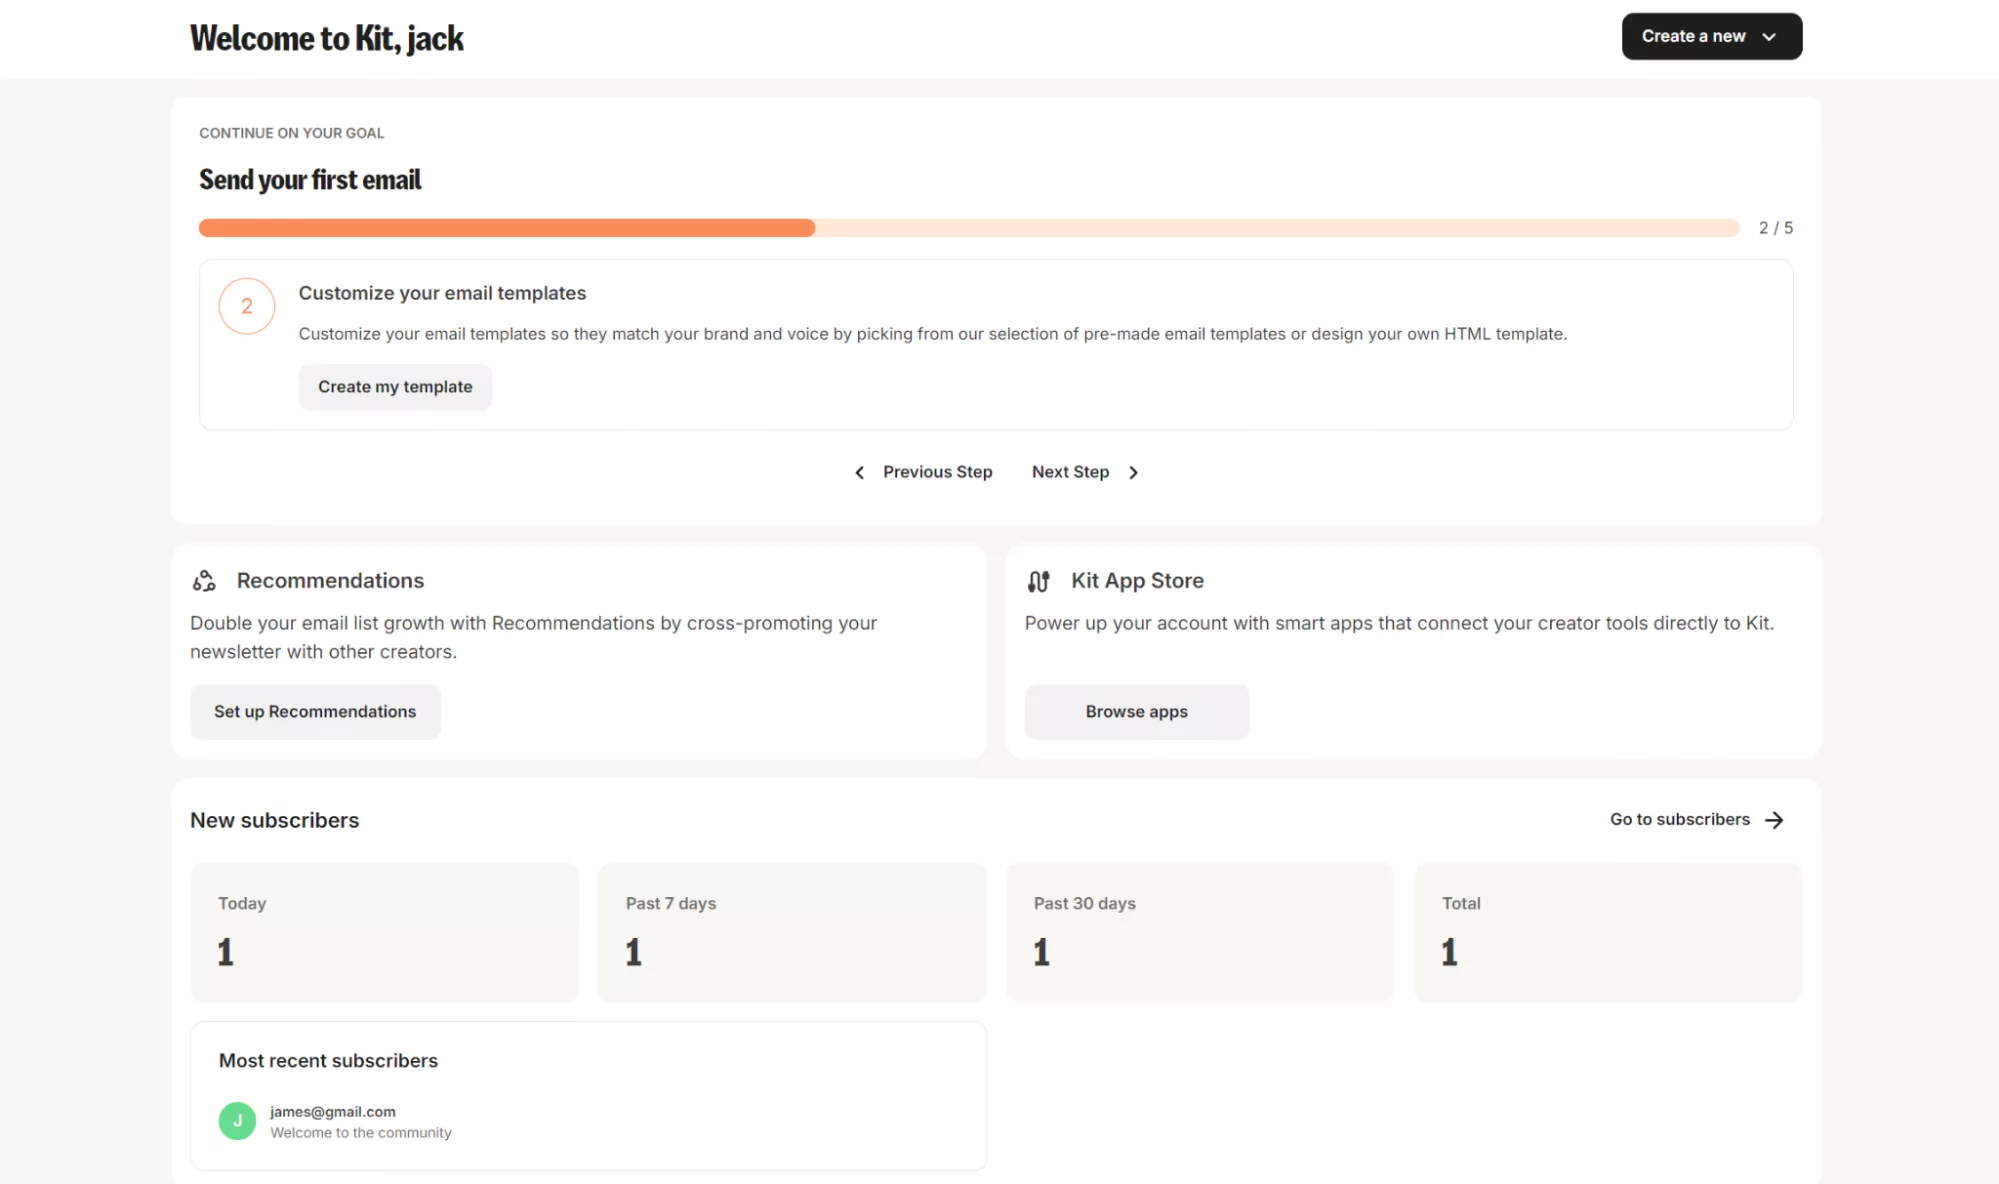Click the Kit App Store plug icon
This screenshot has width=1999, height=1184.
tap(1038, 581)
